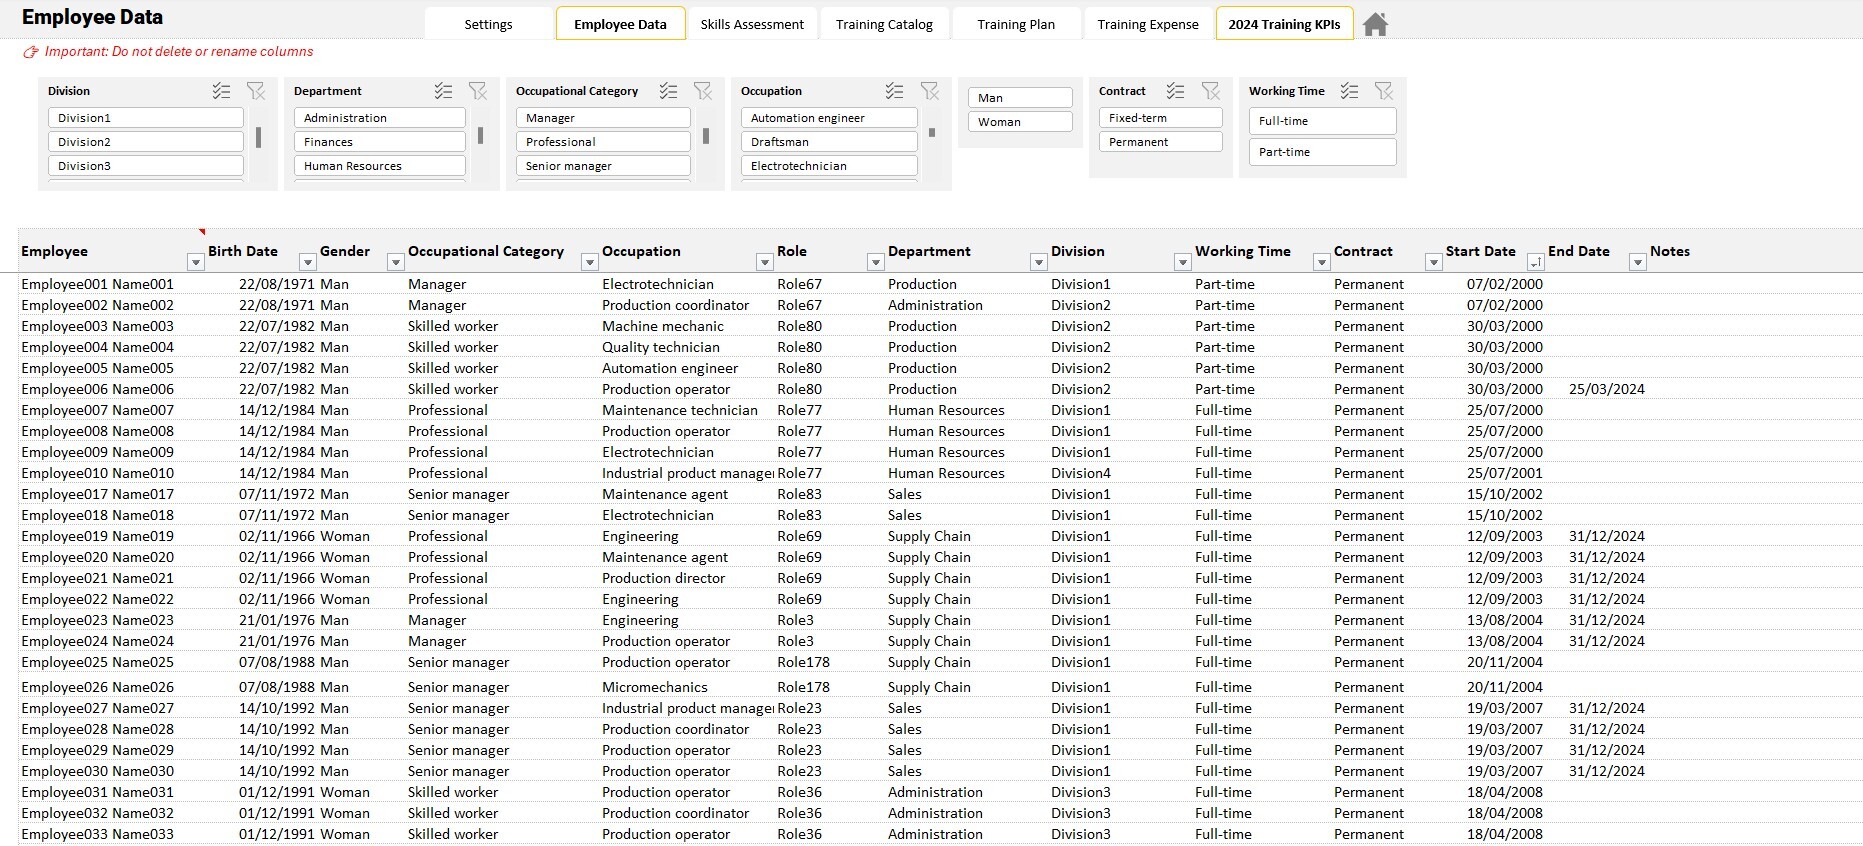Select Division4 cell for Employee010
This screenshot has width=1863, height=846.
click(x=1081, y=473)
